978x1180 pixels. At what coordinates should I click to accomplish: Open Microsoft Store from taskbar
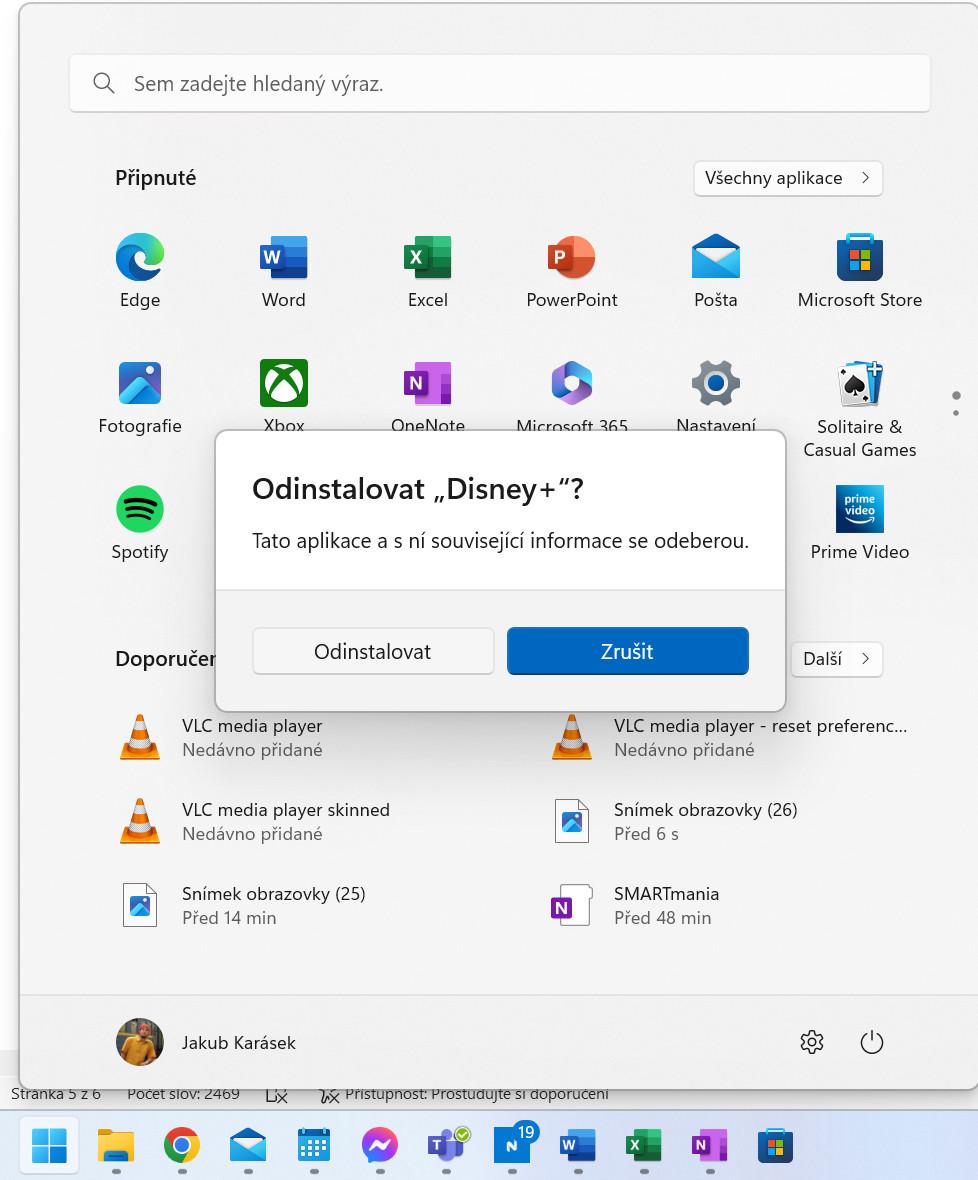click(x=776, y=1146)
